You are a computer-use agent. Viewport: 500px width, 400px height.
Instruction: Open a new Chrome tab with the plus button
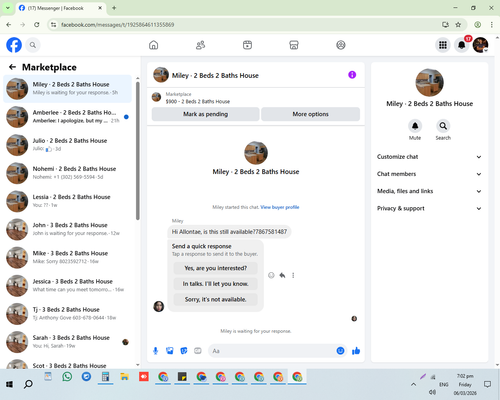point(114,8)
